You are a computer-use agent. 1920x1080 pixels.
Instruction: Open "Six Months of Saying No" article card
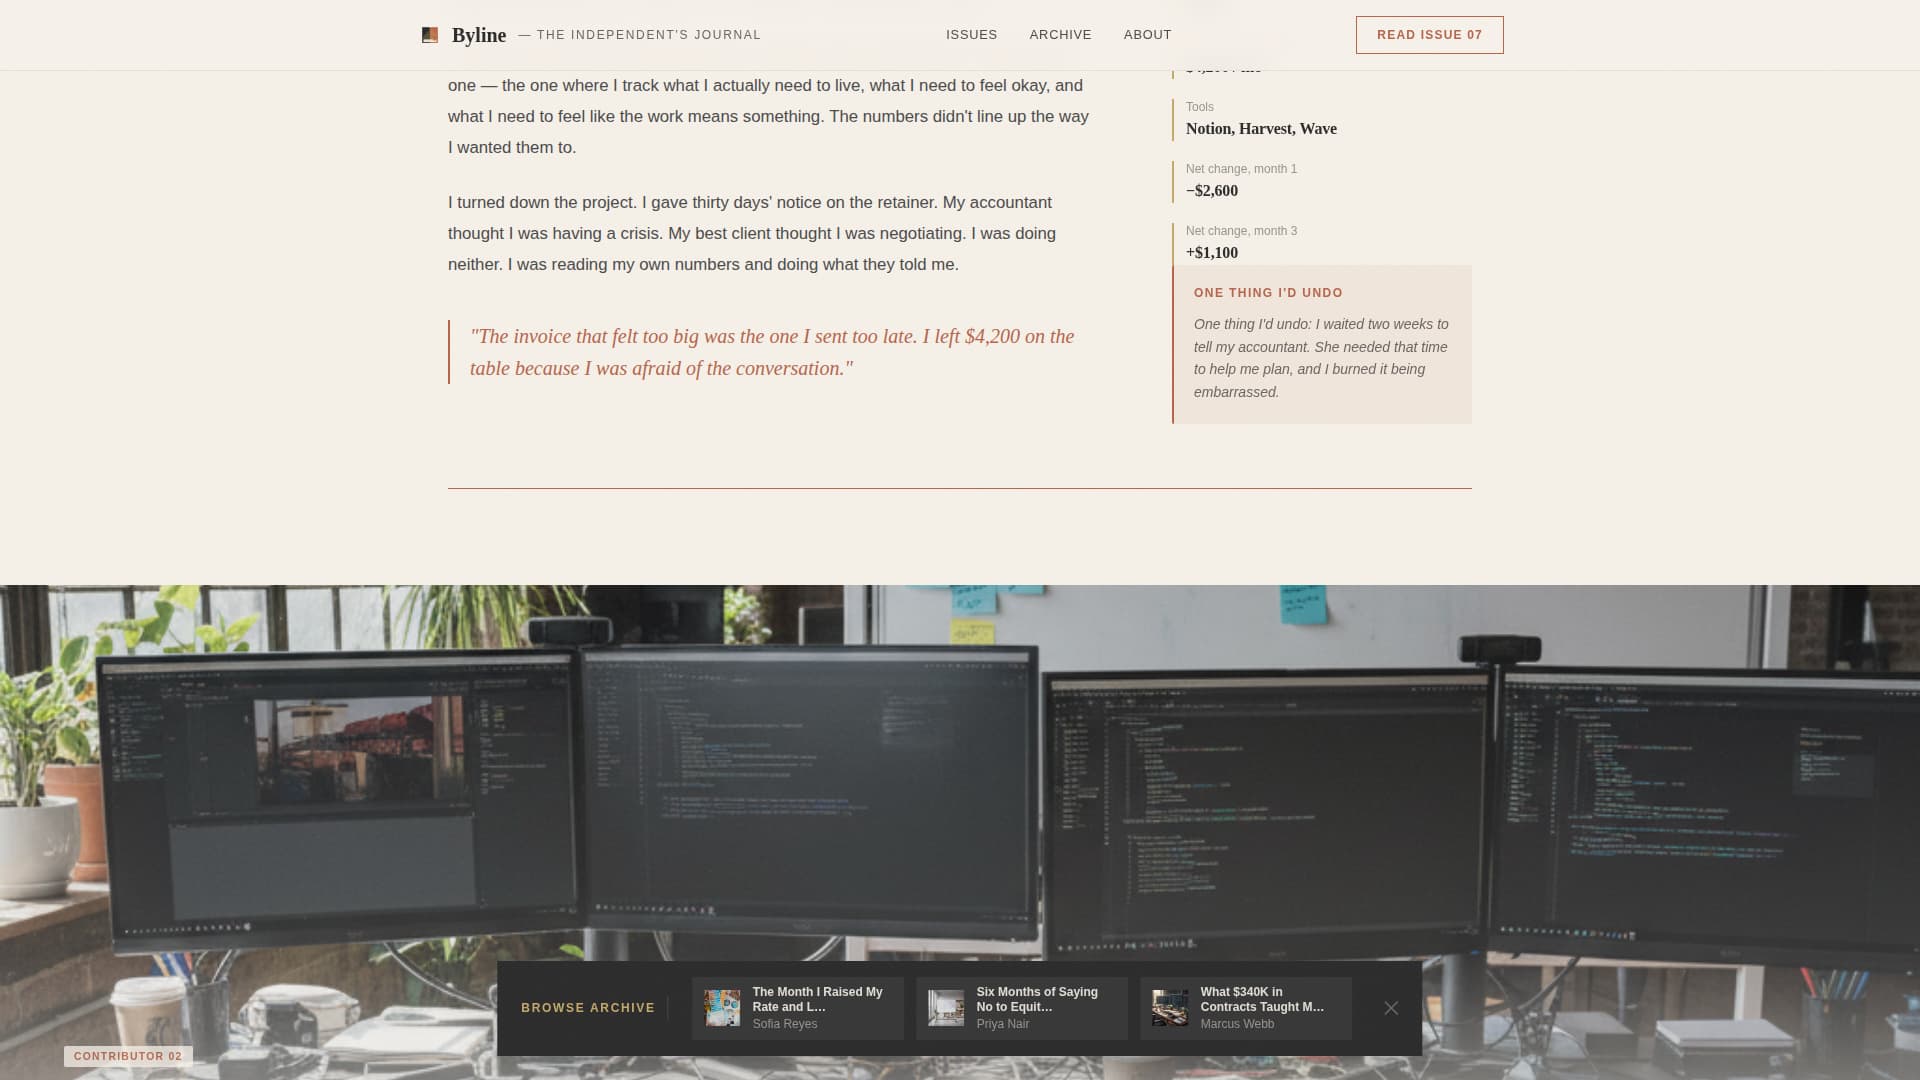click(x=1021, y=1008)
